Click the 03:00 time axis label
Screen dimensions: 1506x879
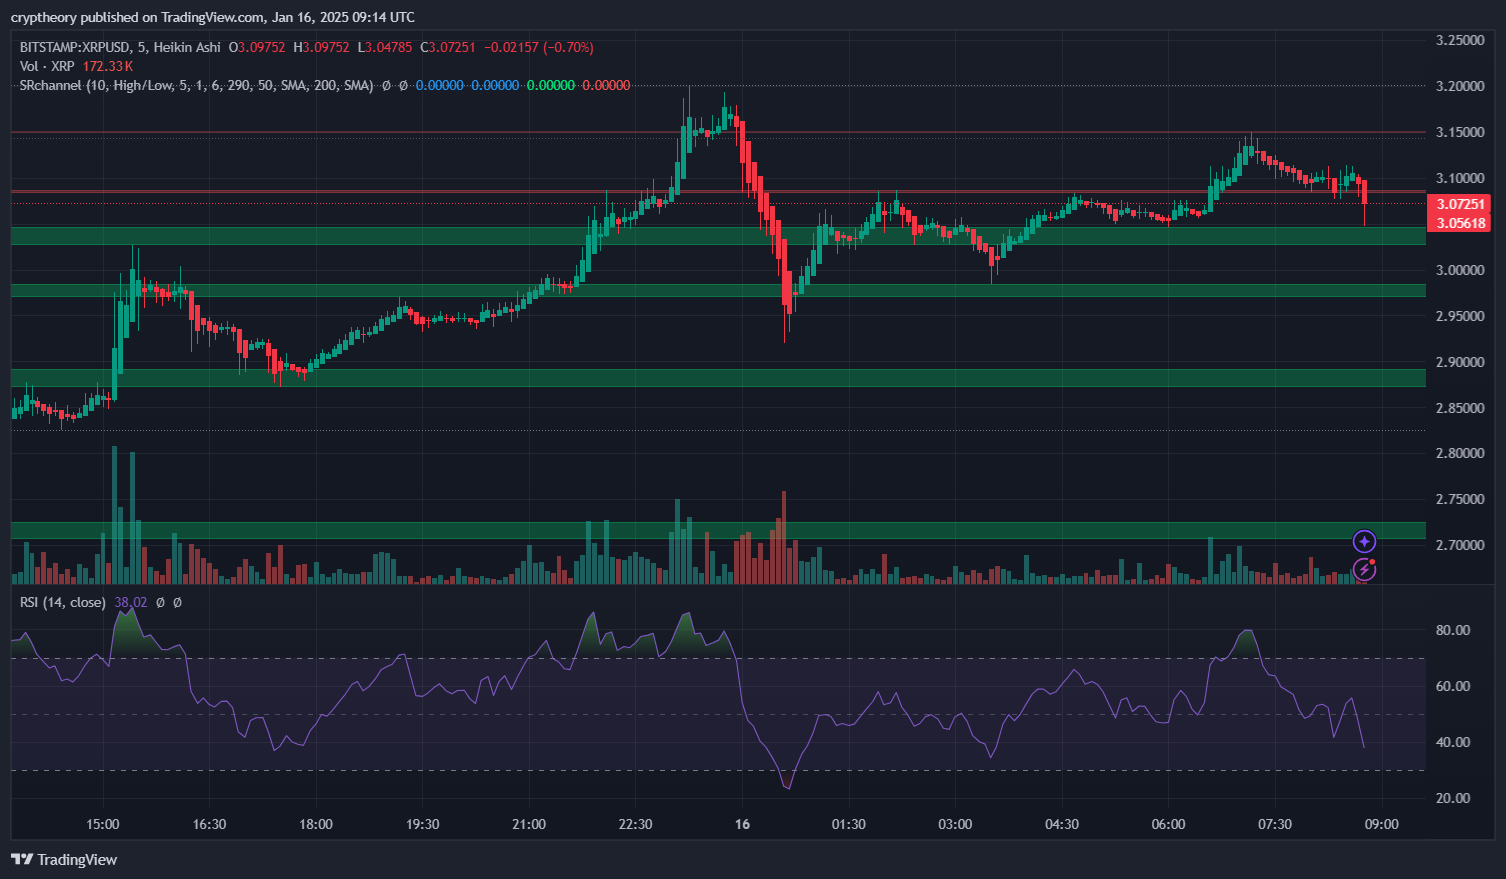[955, 824]
